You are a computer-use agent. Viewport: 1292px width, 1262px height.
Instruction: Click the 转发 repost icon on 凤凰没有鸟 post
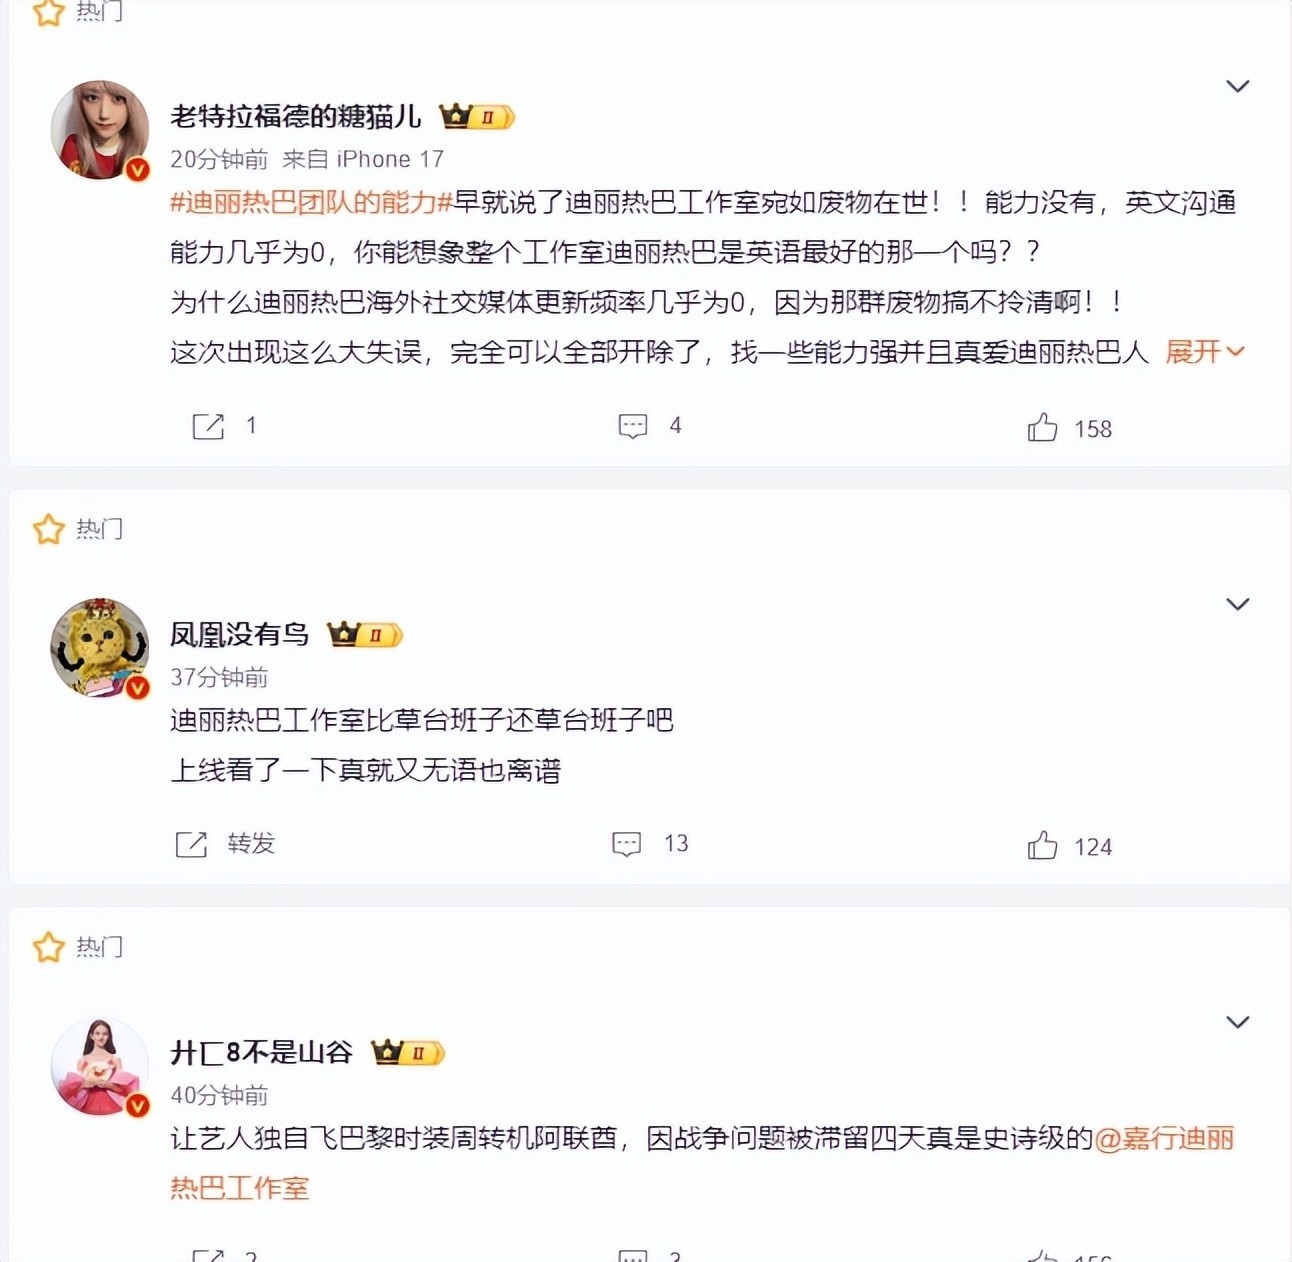(191, 845)
